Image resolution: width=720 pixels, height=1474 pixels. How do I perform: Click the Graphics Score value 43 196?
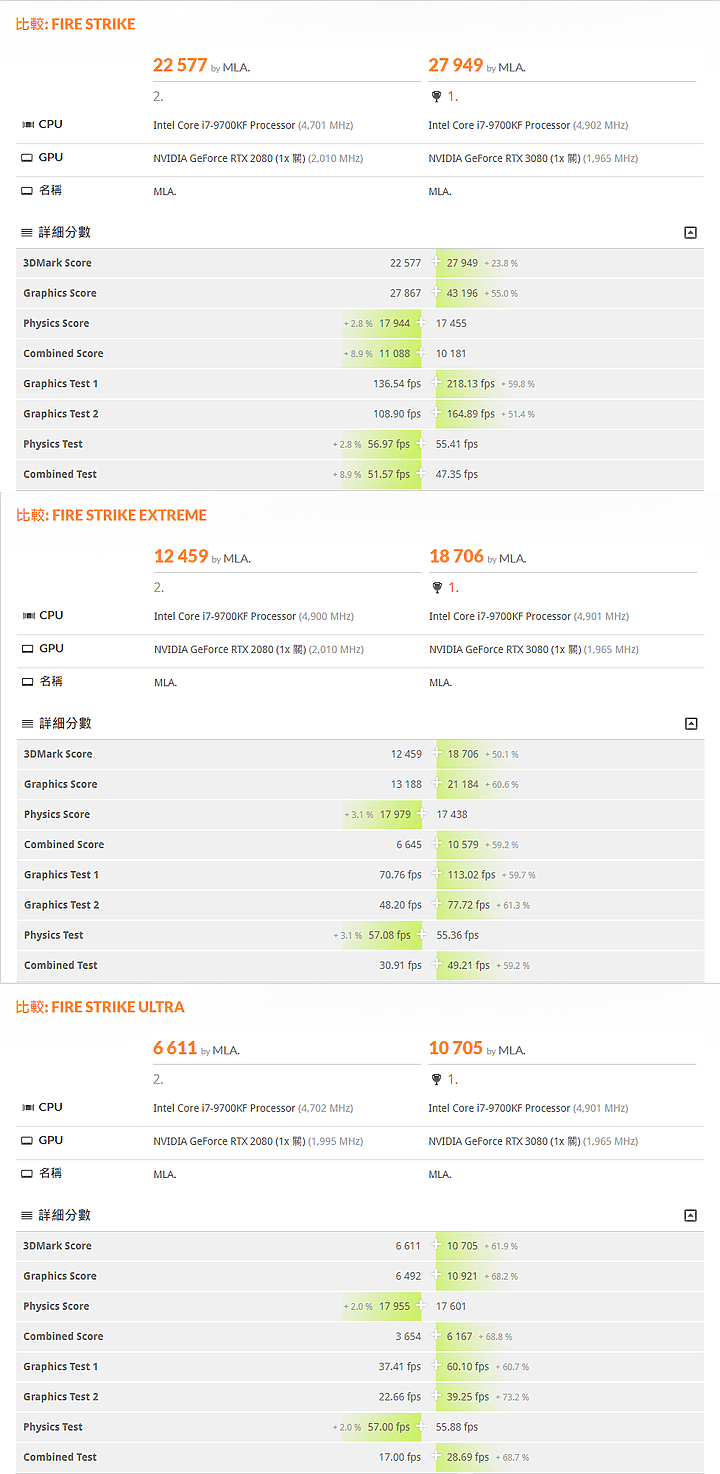tap(462, 293)
